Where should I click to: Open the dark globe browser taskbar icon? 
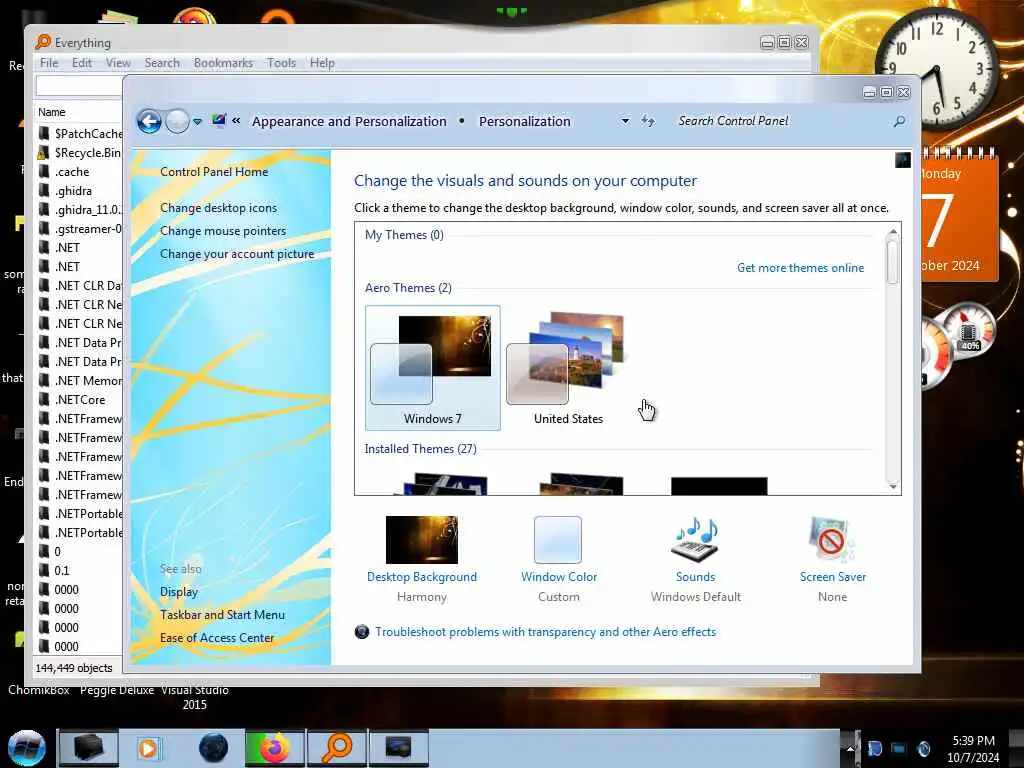(213, 748)
